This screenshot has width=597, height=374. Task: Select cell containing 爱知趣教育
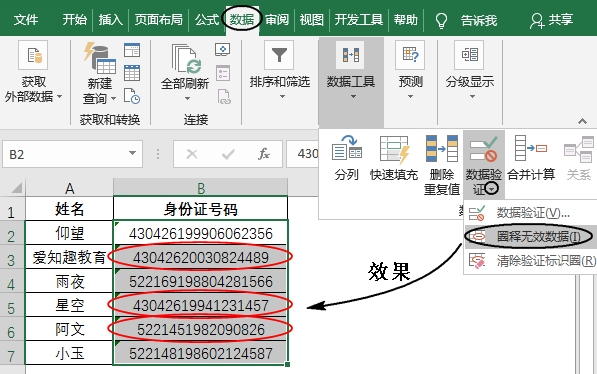(69, 257)
